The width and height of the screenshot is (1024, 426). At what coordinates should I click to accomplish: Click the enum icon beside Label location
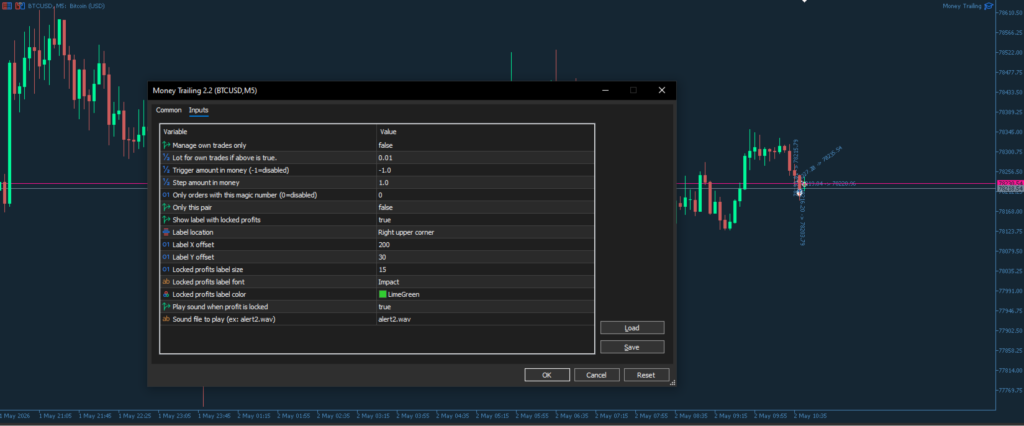(x=166, y=232)
